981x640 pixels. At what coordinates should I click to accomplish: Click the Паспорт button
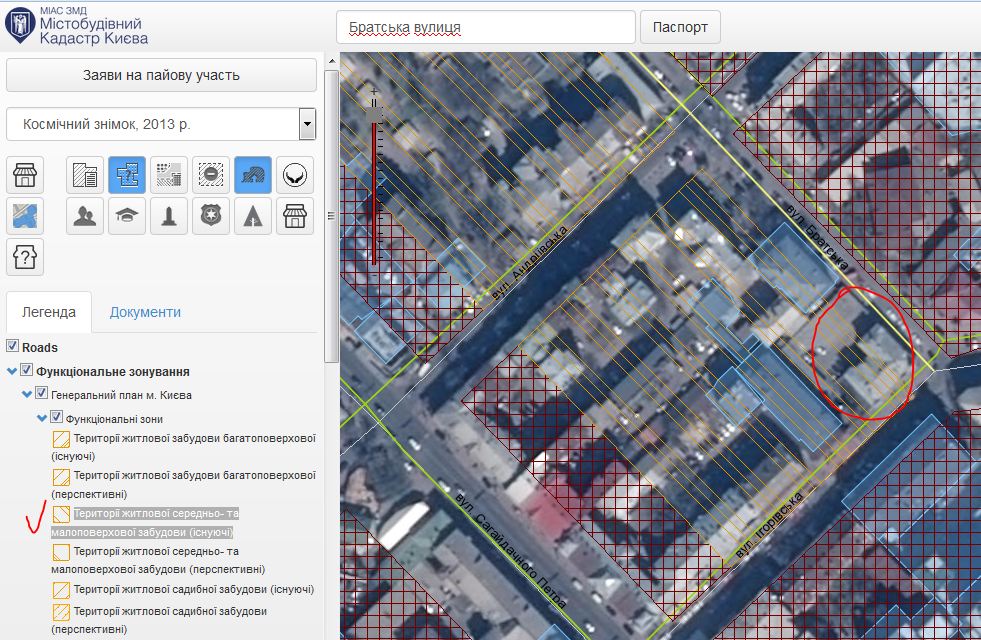(680, 27)
